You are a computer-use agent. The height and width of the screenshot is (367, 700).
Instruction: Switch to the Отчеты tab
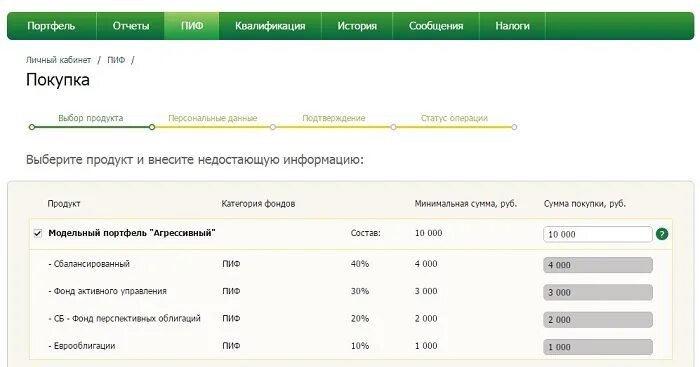(x=131, y=26)
